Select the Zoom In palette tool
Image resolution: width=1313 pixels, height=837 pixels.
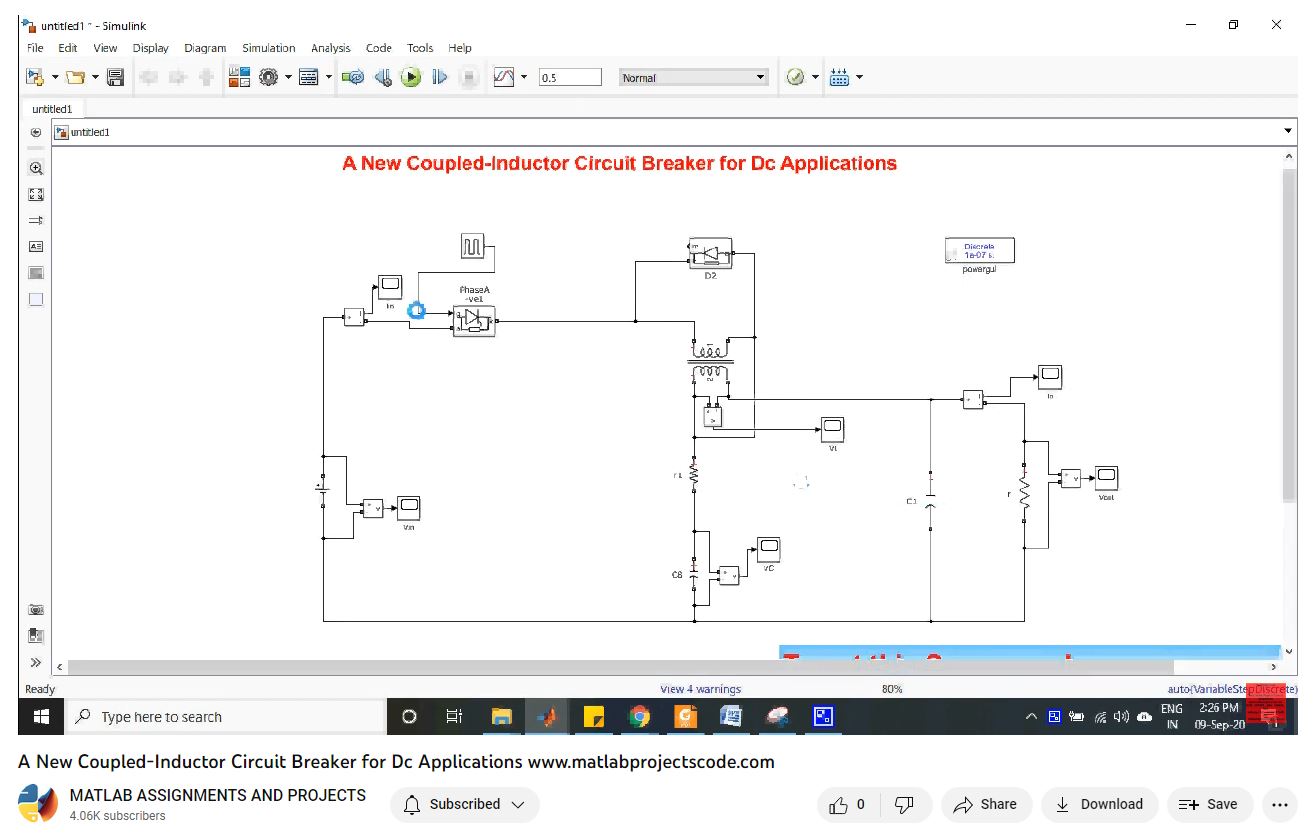(36, 169)
